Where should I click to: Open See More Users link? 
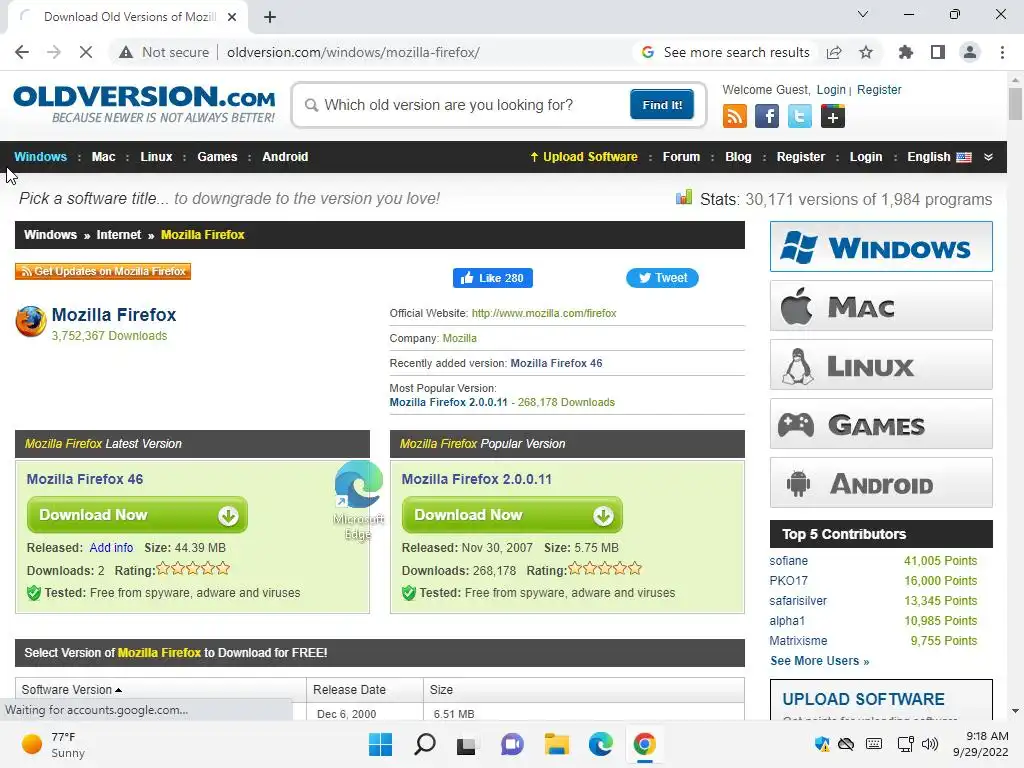pos(820,661)
